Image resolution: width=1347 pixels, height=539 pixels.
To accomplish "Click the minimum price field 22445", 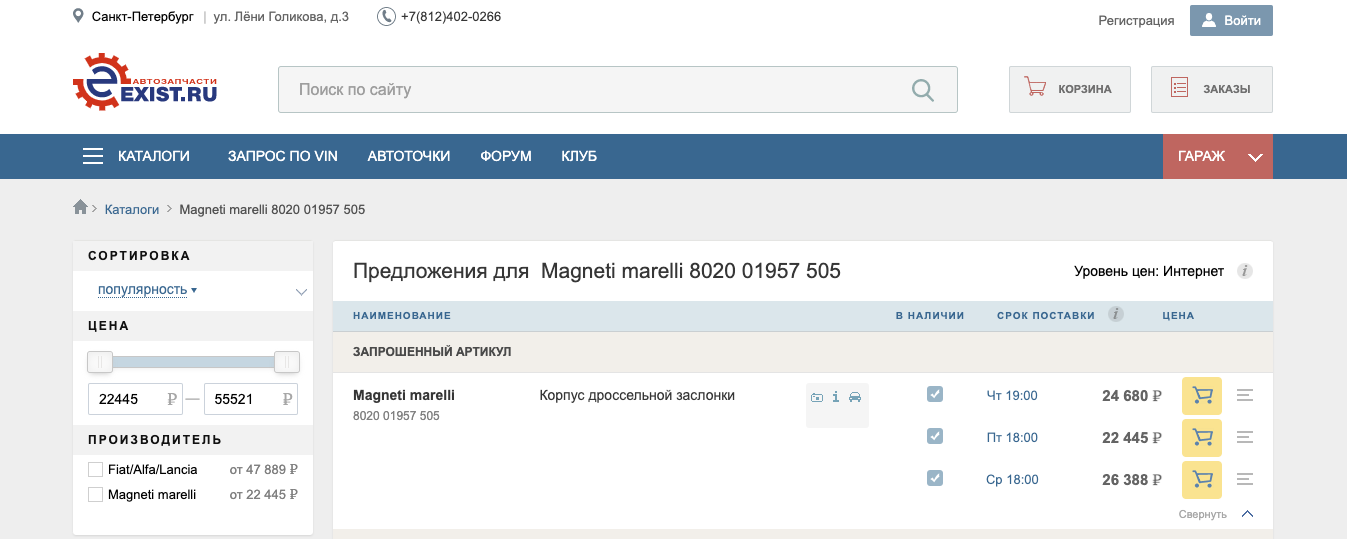I will tap(136, 399).
